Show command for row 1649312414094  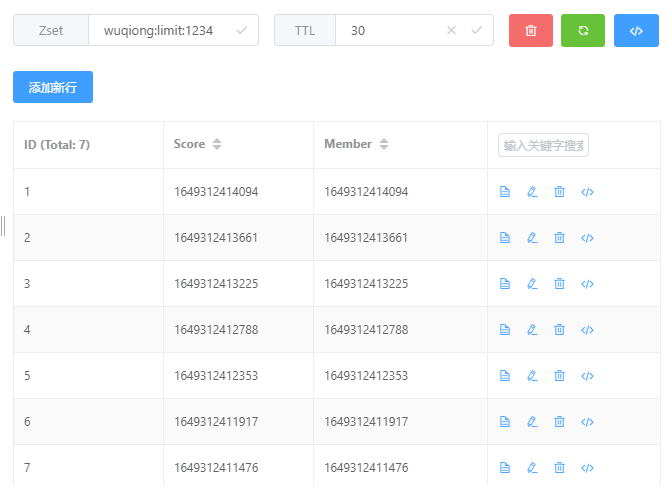(587, 192)
